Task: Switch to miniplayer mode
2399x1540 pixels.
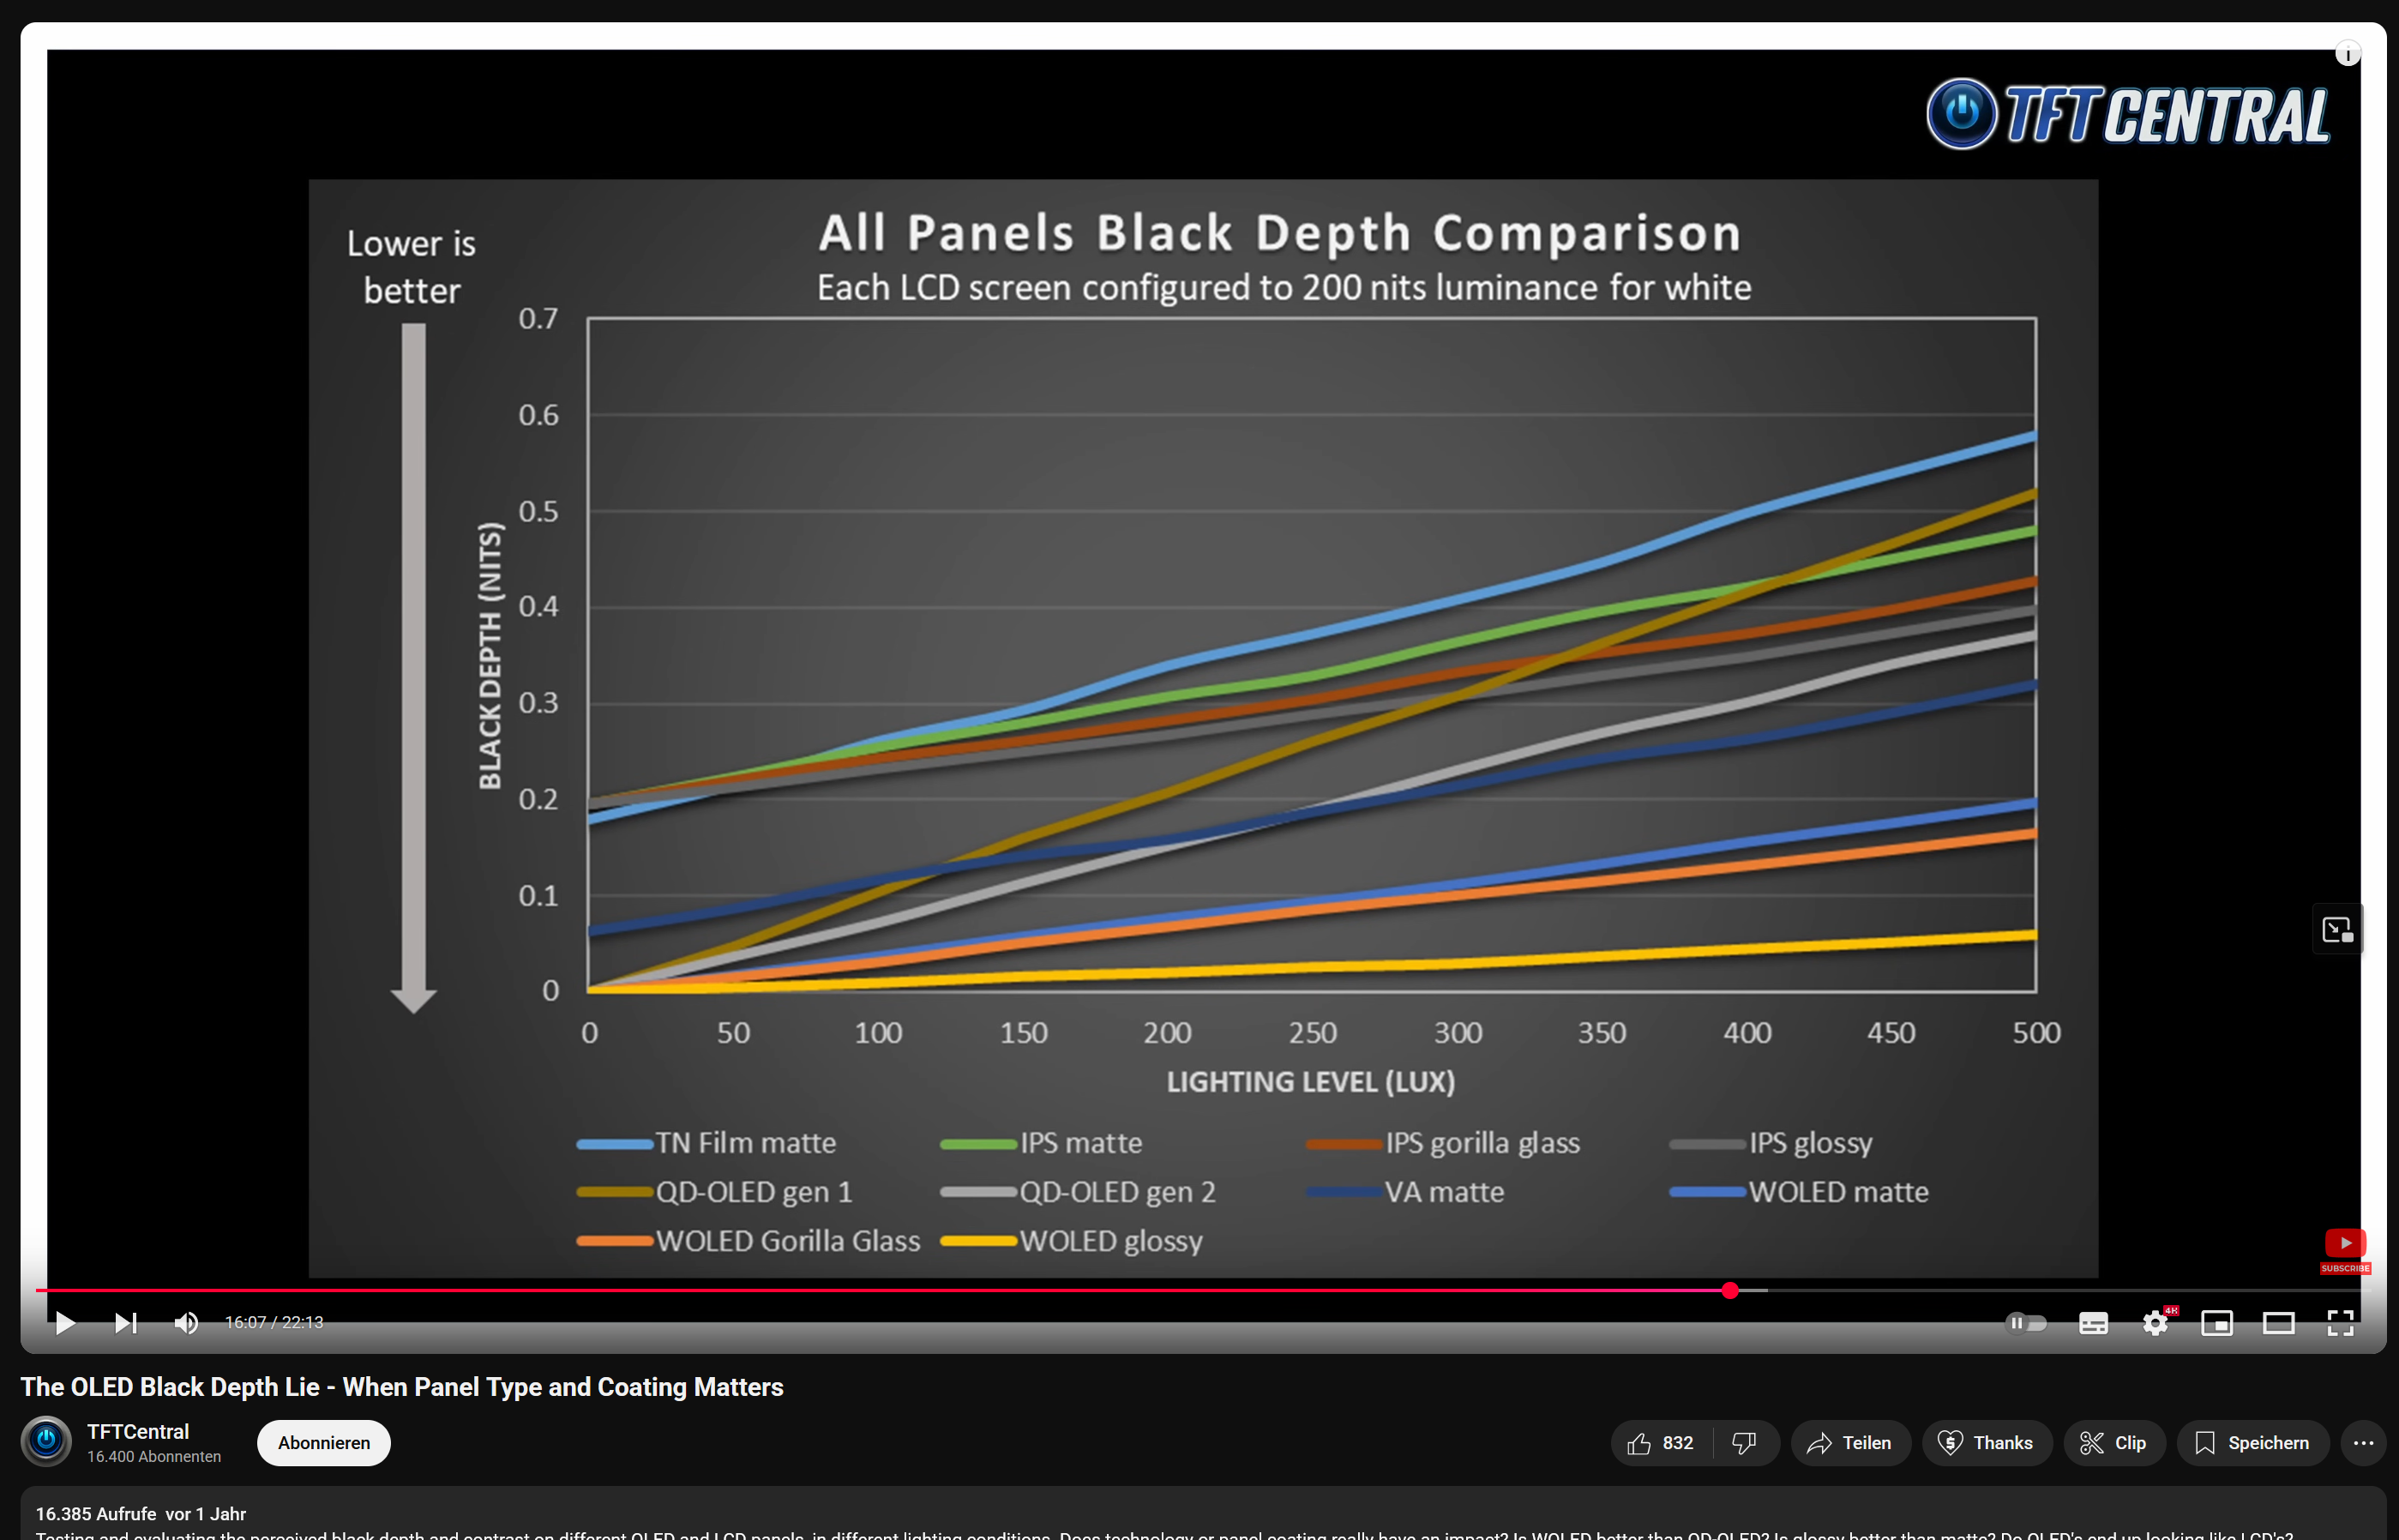Action: coord(2217,1323)
